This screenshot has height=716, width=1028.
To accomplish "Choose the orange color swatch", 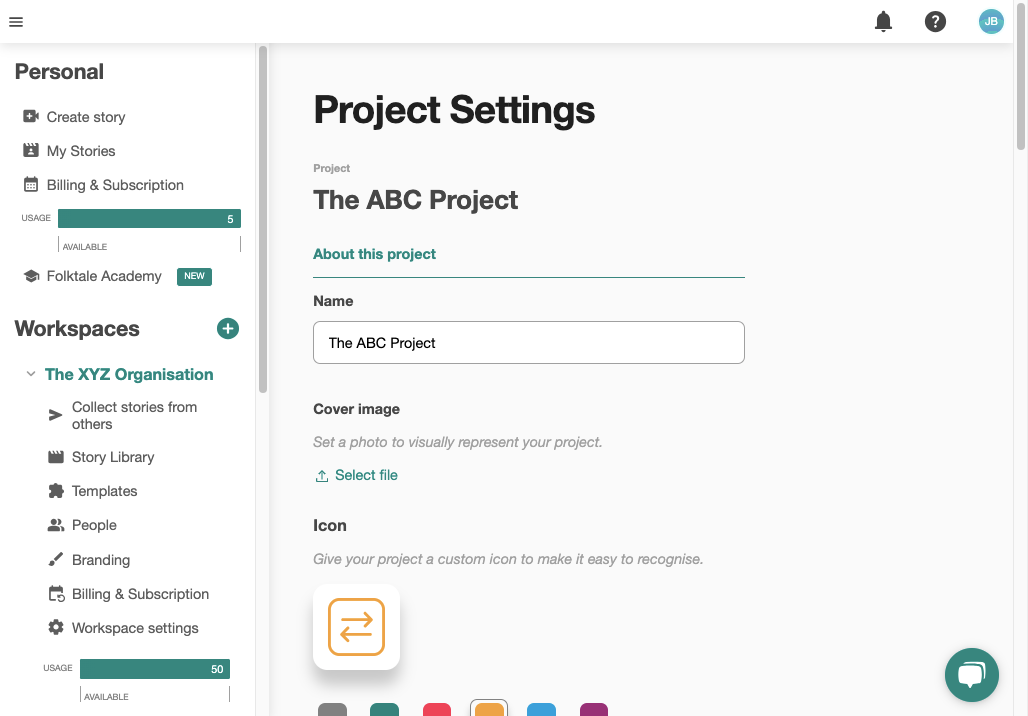I will pyautogui.click(x=489, y=709).
